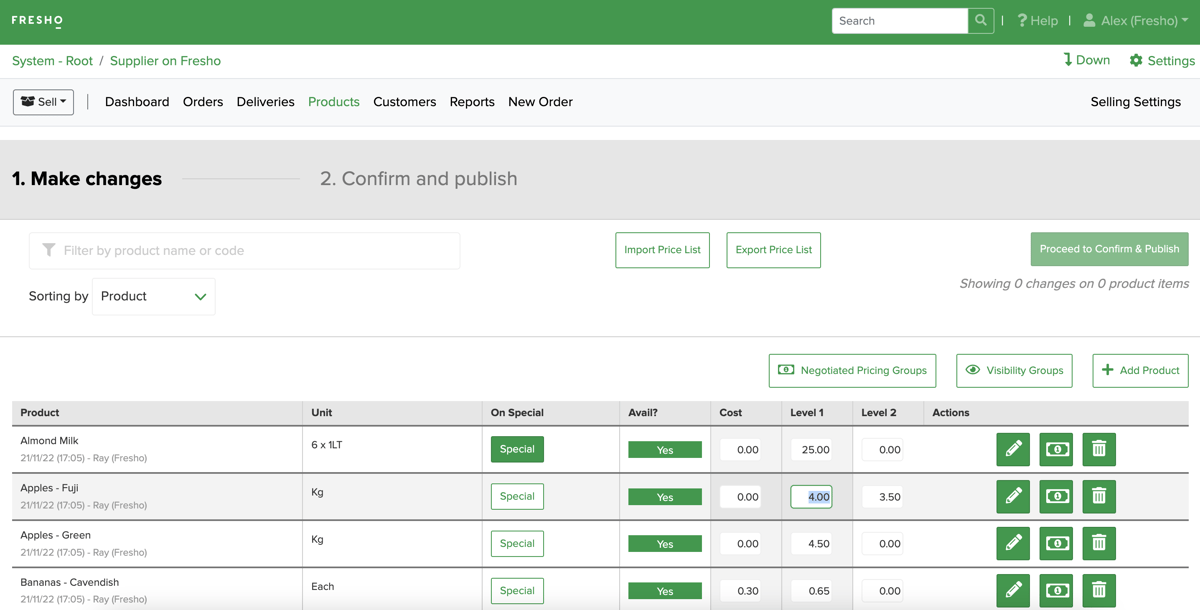Image resolution: width=1200 pixels, height=610 pixels.
Task: Toggle the Special button for Almond Milk
Action: point(517,449)
